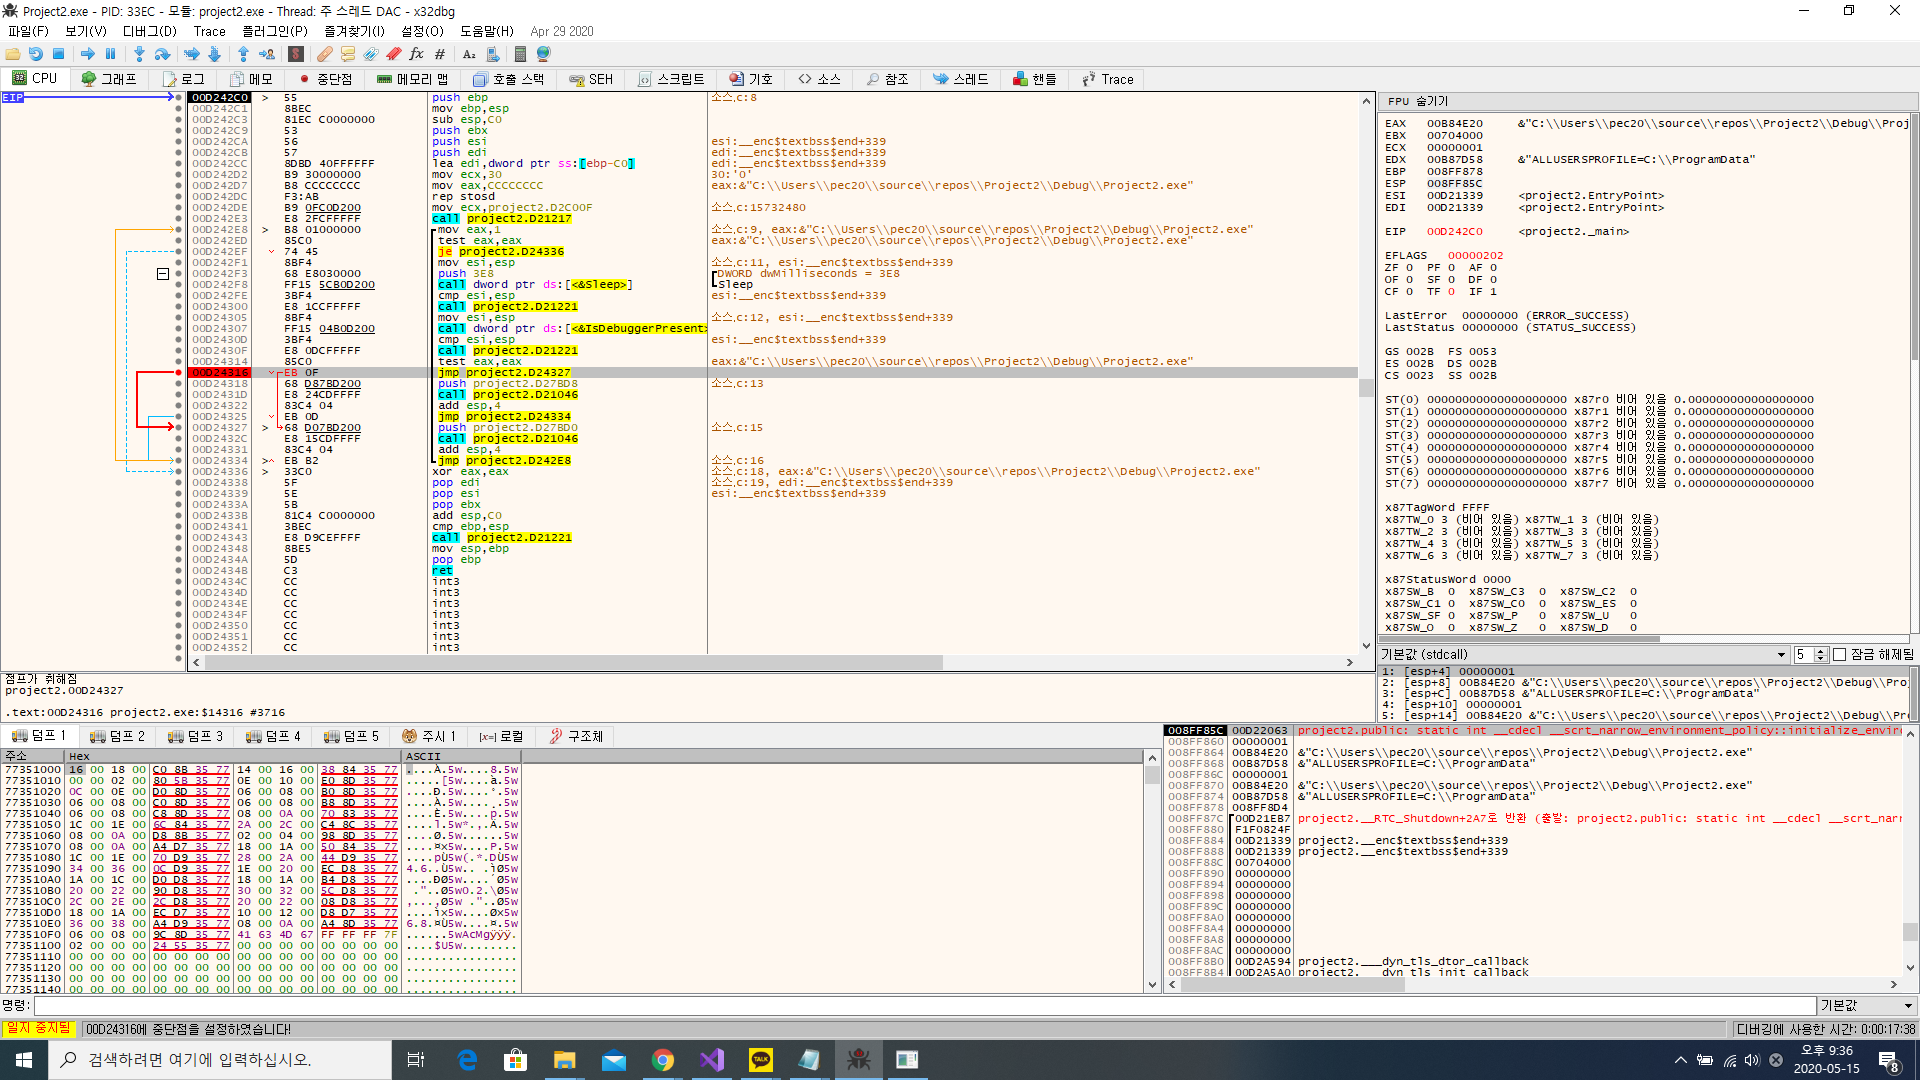Open the 디버그(D) menu
Screen dimensions: 1920x1080
(150, 31)
